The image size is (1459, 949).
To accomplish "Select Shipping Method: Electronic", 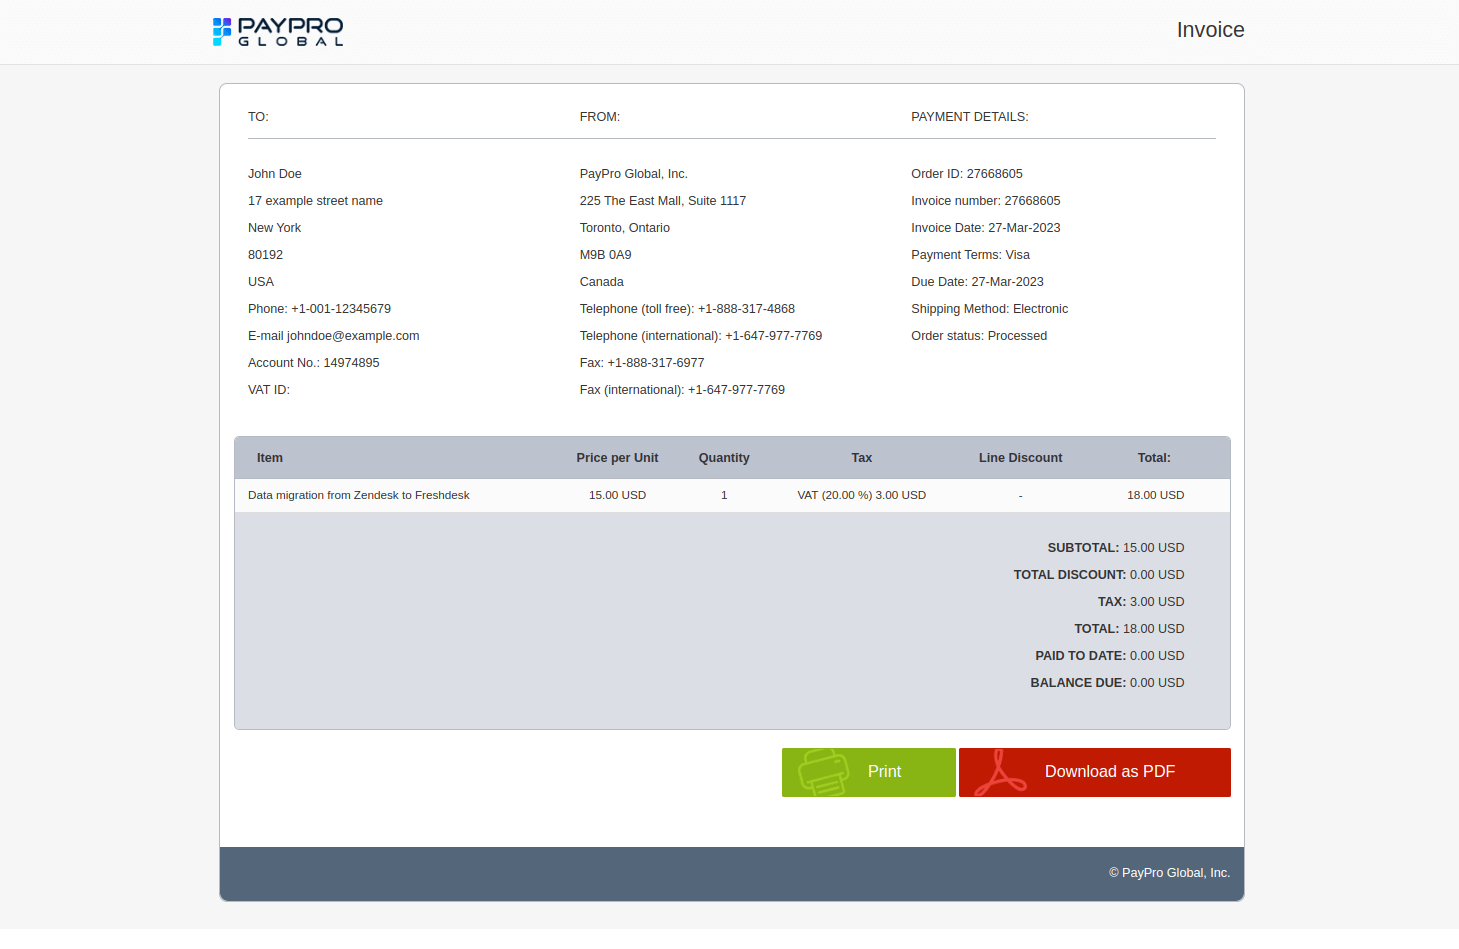I will (990, 309).
